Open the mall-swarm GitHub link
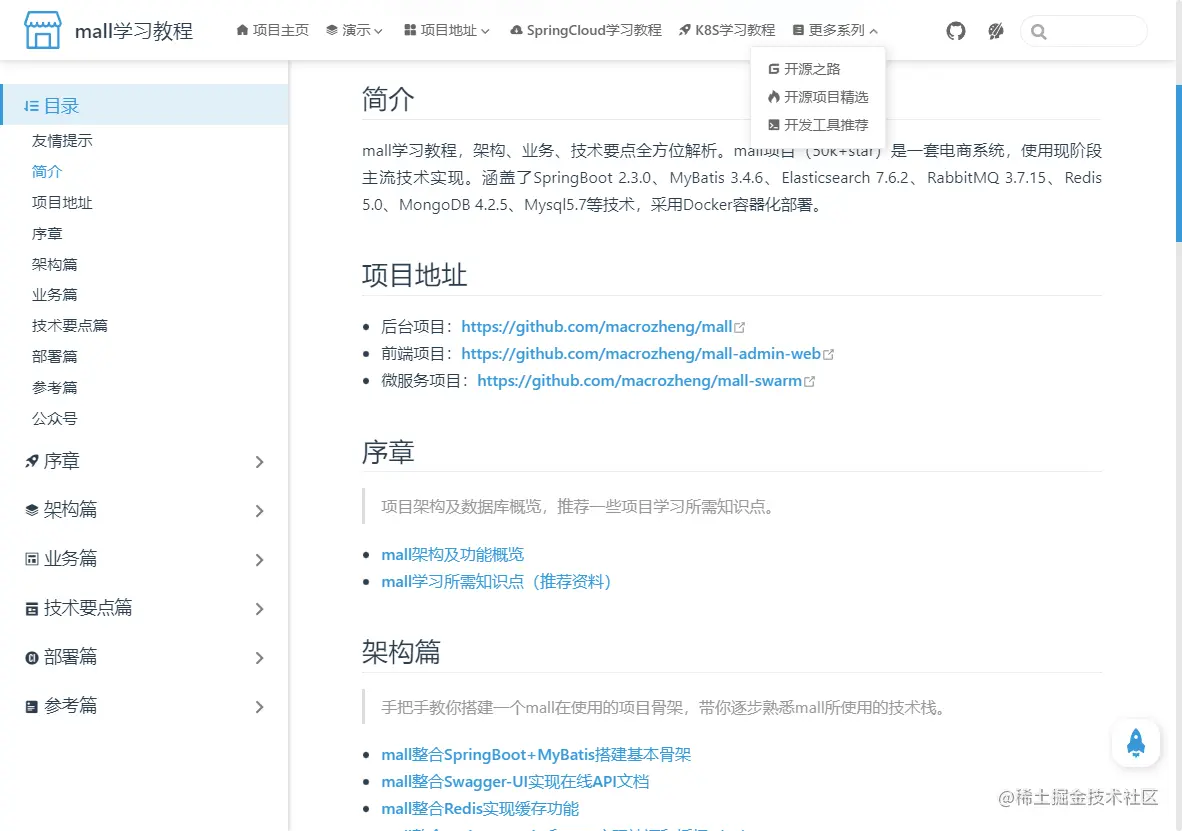This screenshot has width=1182, height=831. click(x=640, y=381)
